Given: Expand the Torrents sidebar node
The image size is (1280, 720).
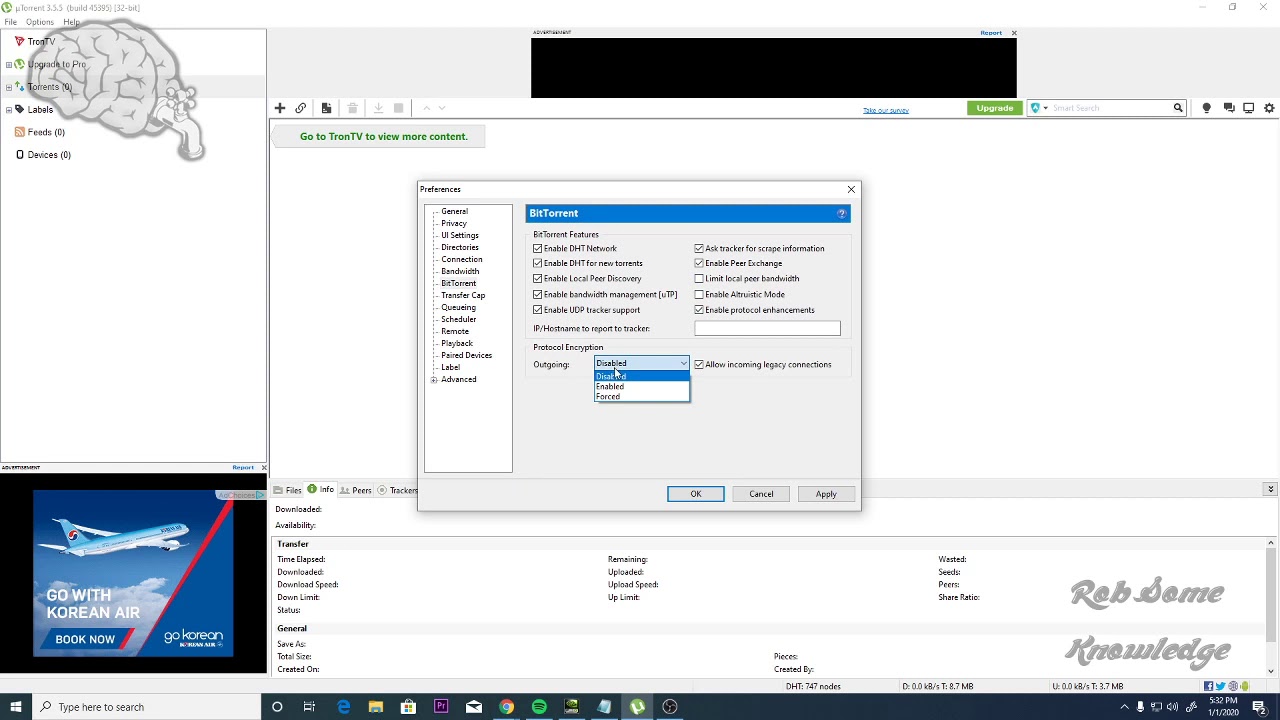Looking at the screenshot, I should click(x=8, y=87).
